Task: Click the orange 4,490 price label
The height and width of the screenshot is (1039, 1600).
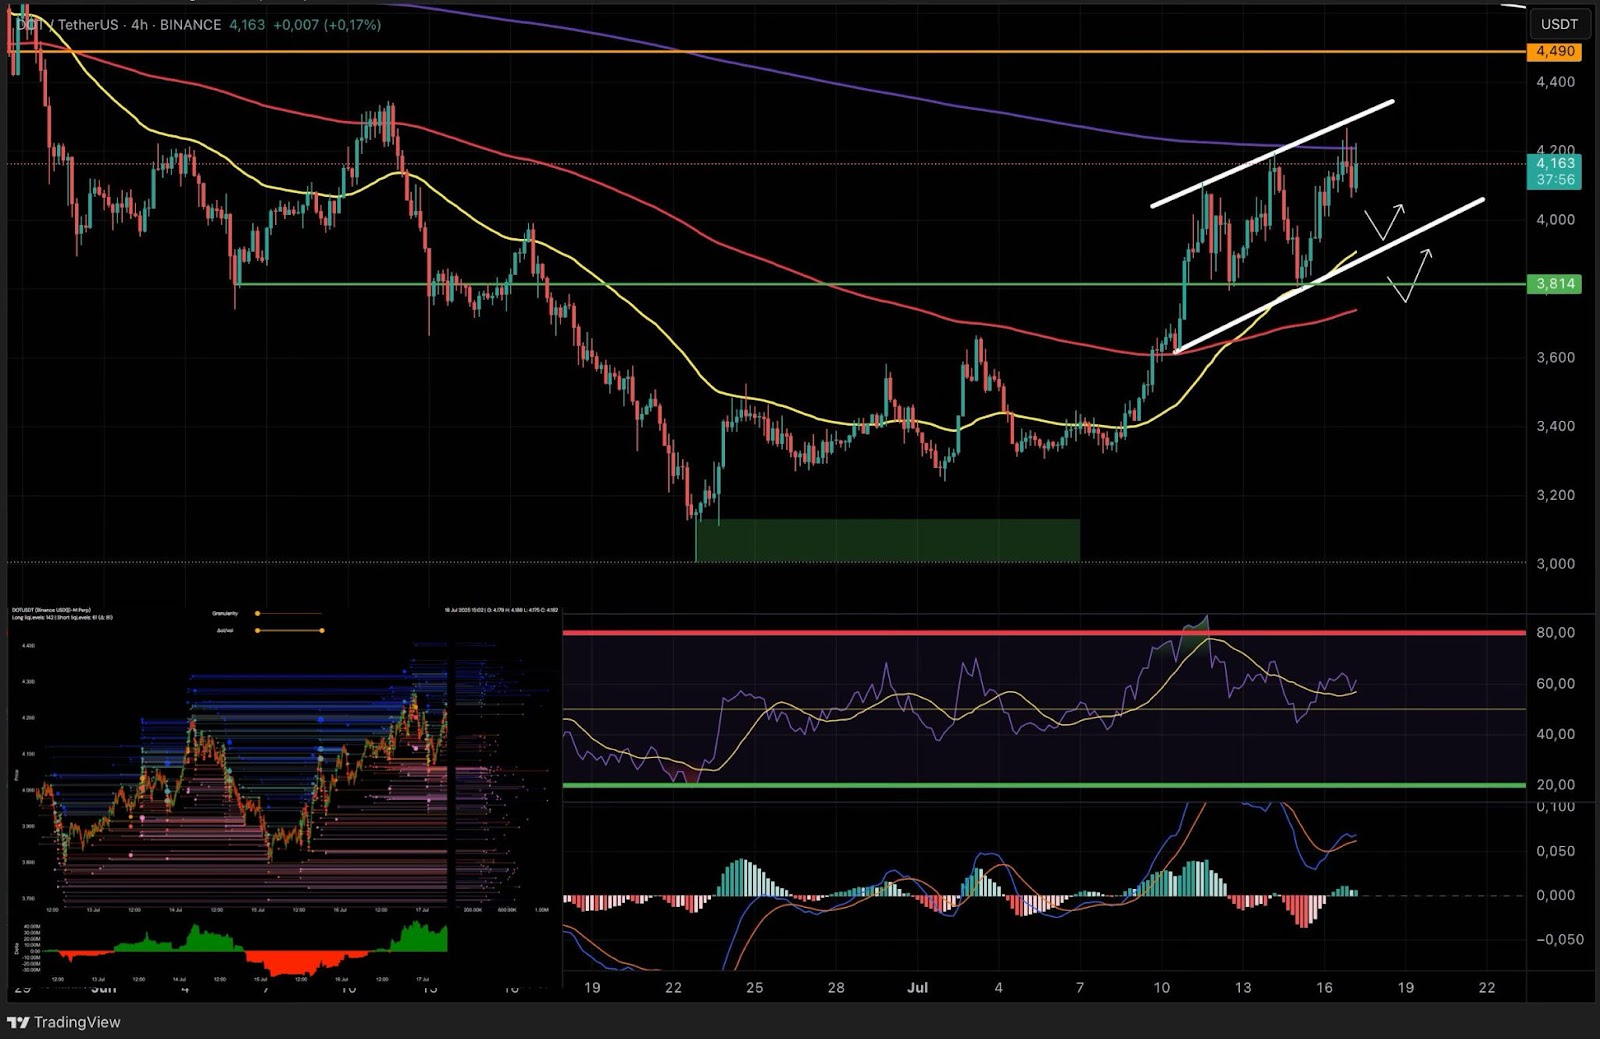Action: click(1555, 51)
